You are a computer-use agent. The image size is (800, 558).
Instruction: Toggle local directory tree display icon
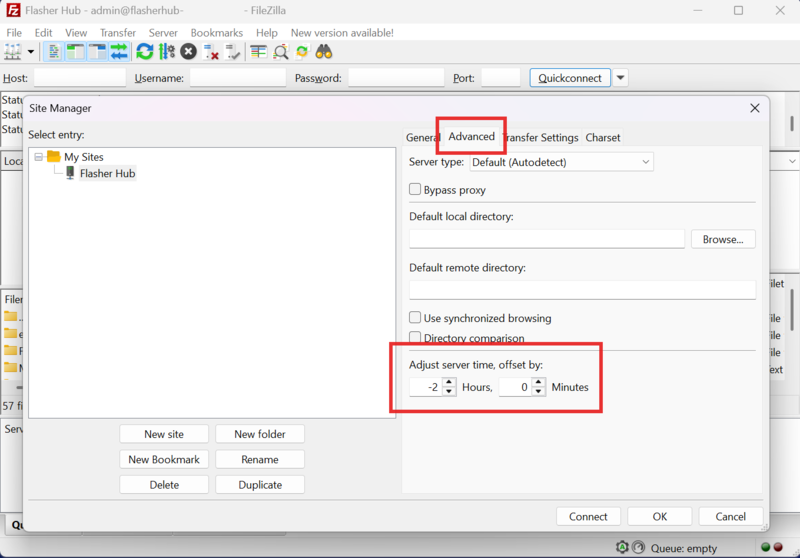[x=76, y=52]
